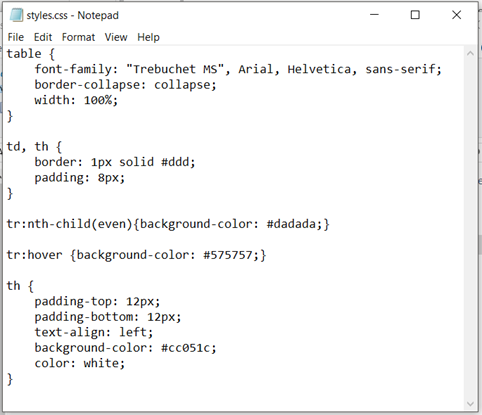Image resolution: width=482 pixels, height=415 pixels.
Task: Place cursor on border-collapse line
Action: tap(125, 85)
